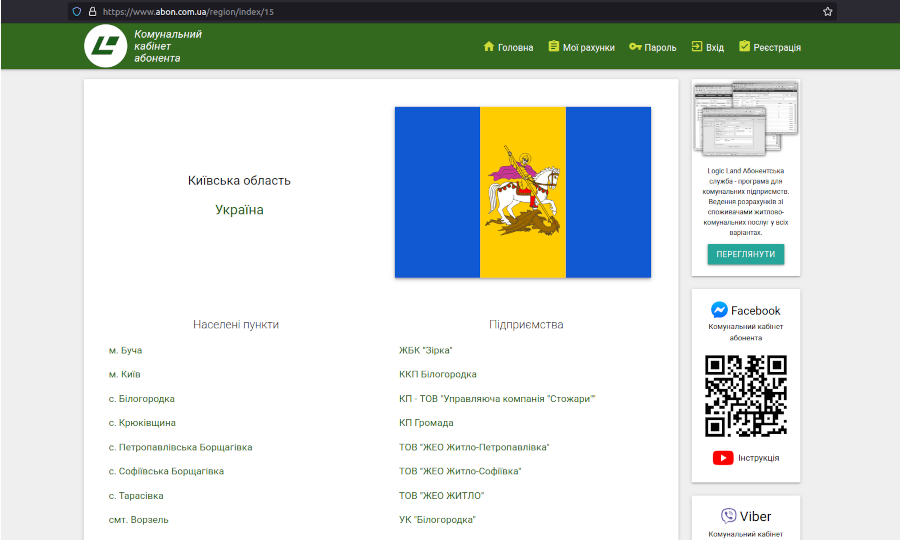Open the Реєстрація menu item
This screenshot has height=540, width=900.
point(777,48)
